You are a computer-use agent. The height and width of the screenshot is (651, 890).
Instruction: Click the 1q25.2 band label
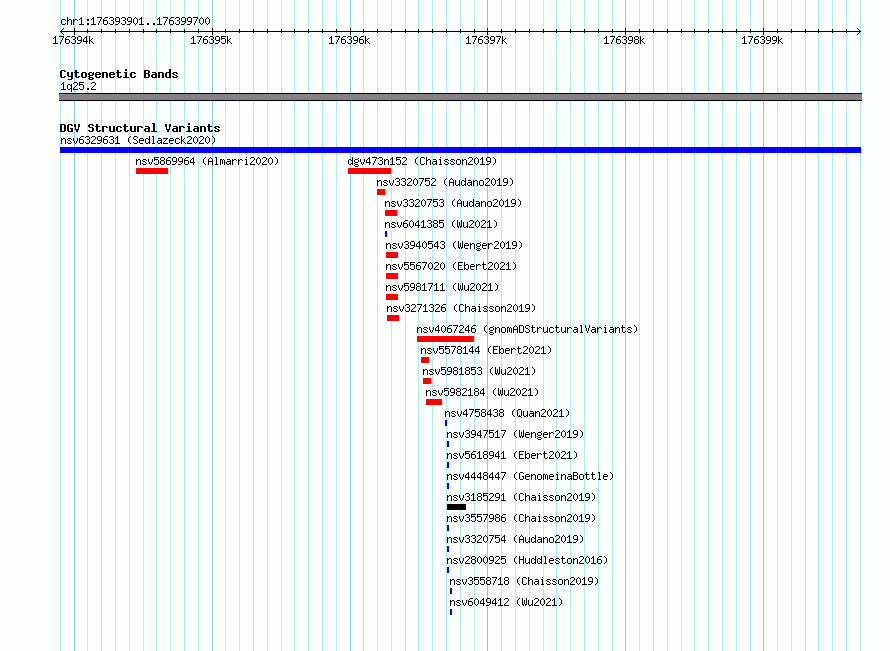point(78,86)
